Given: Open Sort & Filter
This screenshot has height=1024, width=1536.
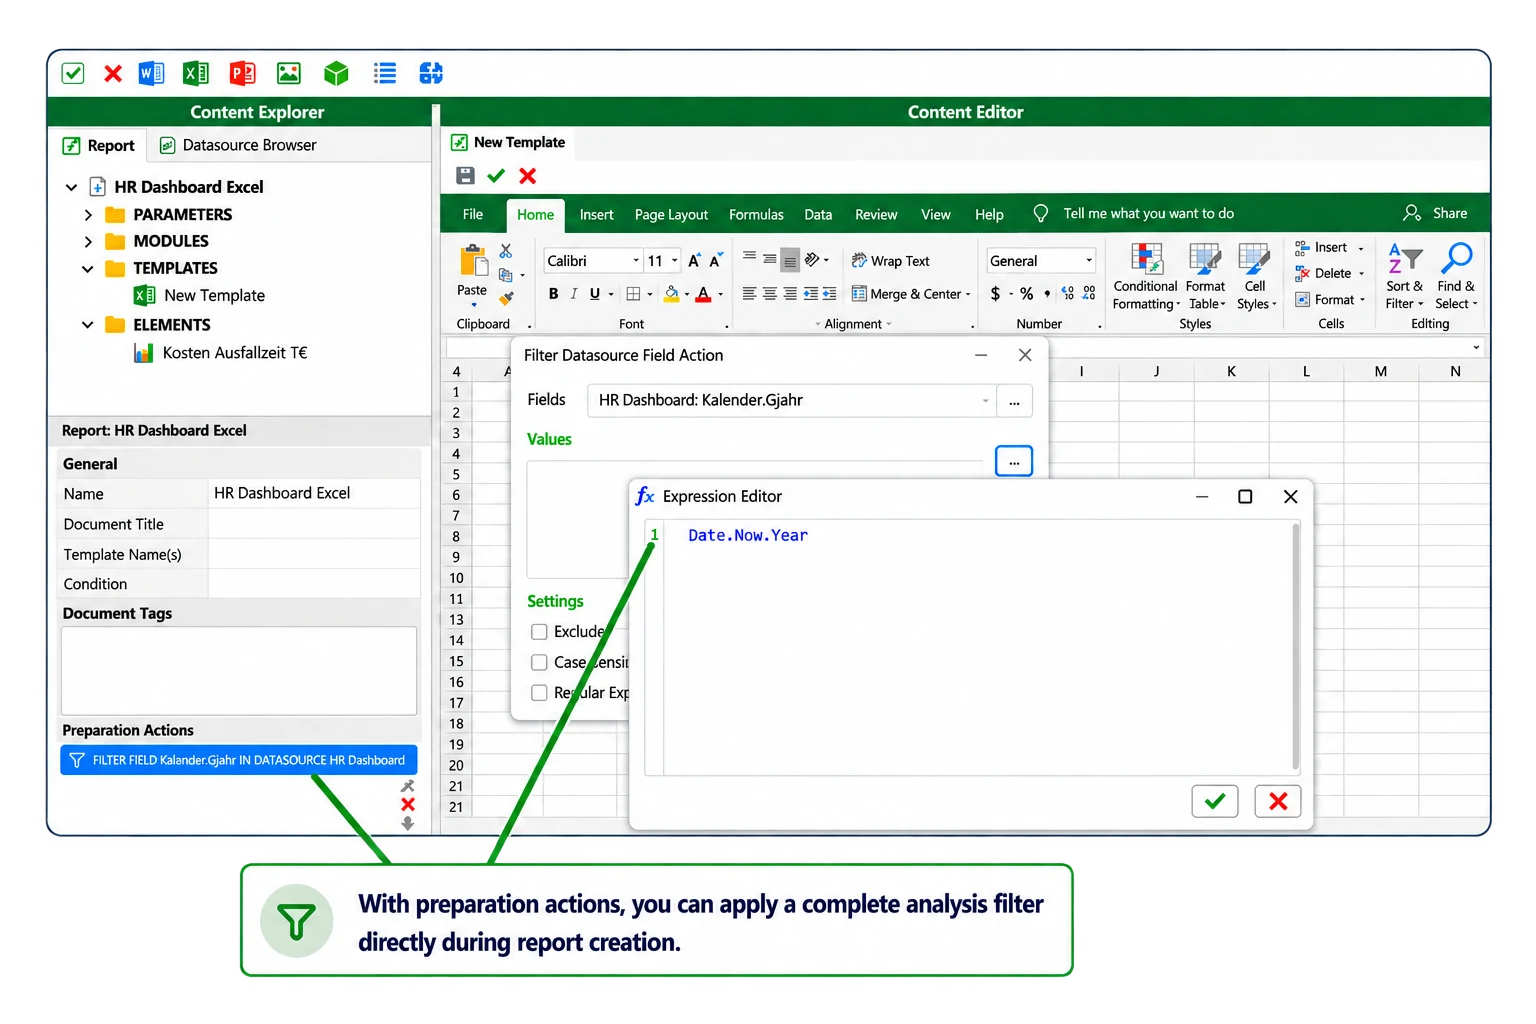Looking at the screenshot, I should tap(1404, 276).
